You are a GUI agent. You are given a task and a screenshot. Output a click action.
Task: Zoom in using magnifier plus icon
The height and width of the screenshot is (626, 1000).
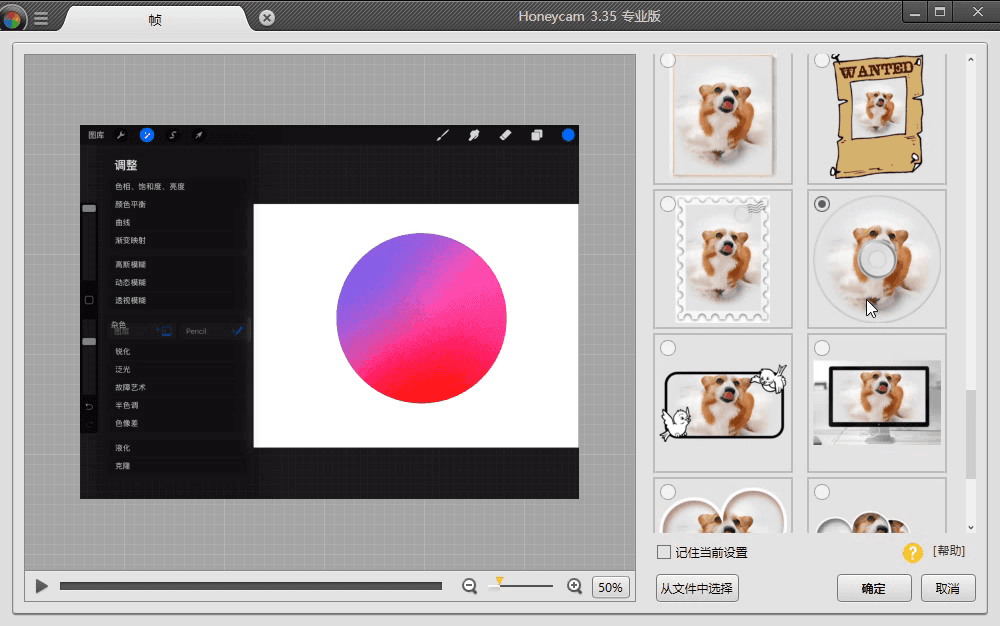(x=574, y=586)
